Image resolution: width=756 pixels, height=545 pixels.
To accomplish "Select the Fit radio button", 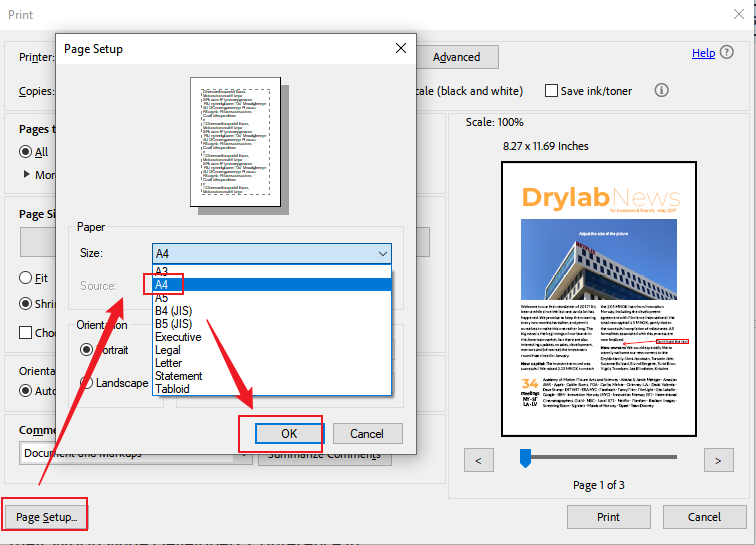I will pos(26,278).
